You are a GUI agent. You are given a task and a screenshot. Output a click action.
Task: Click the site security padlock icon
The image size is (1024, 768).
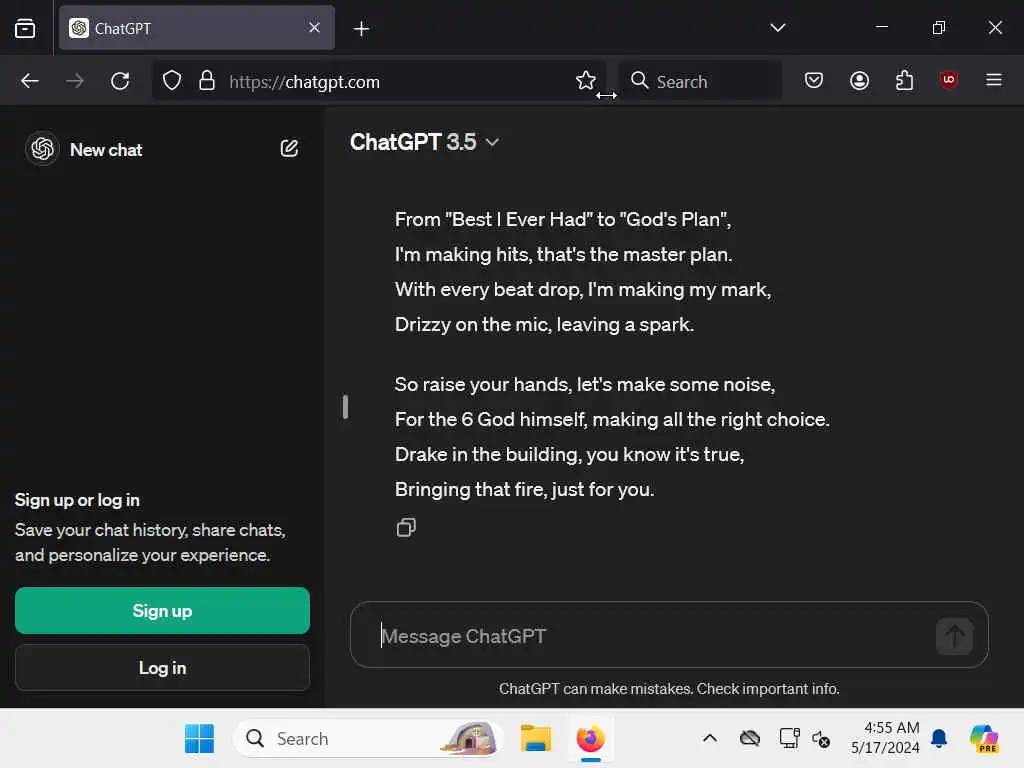(207, 81)
